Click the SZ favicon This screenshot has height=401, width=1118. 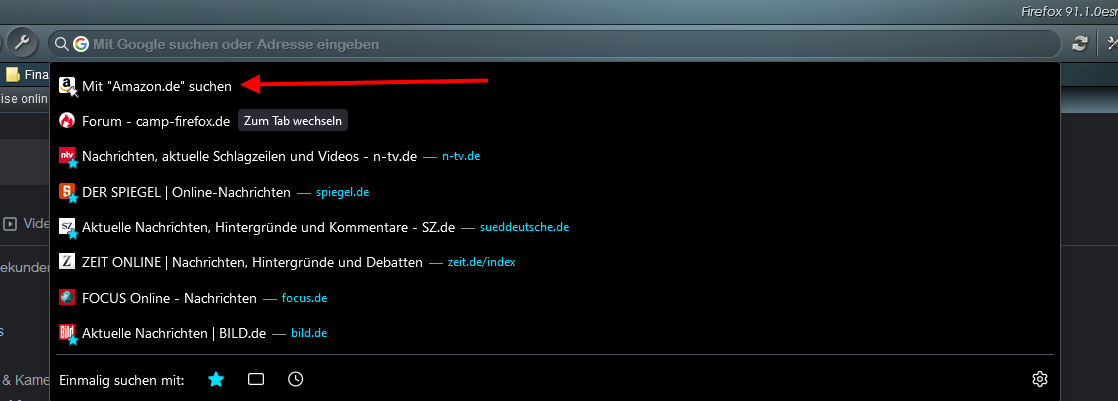(x=68, y=228)
